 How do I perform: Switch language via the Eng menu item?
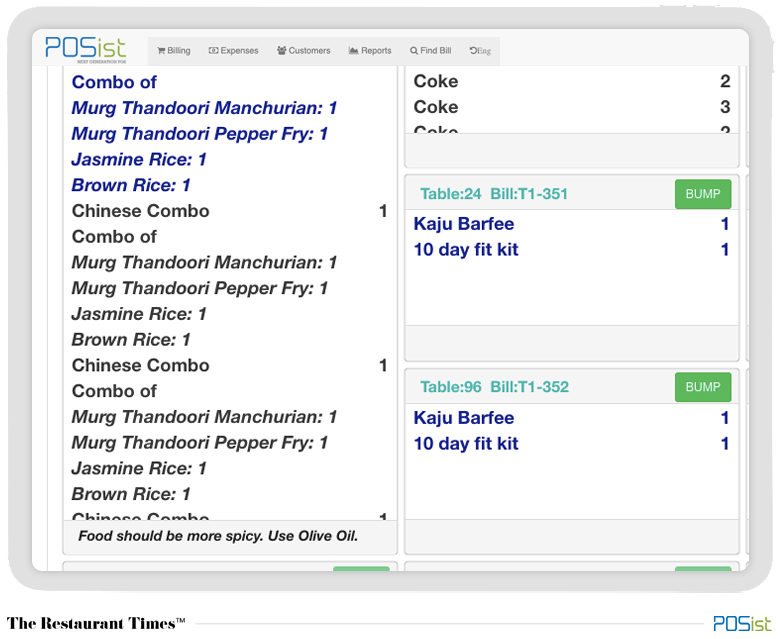480,51
